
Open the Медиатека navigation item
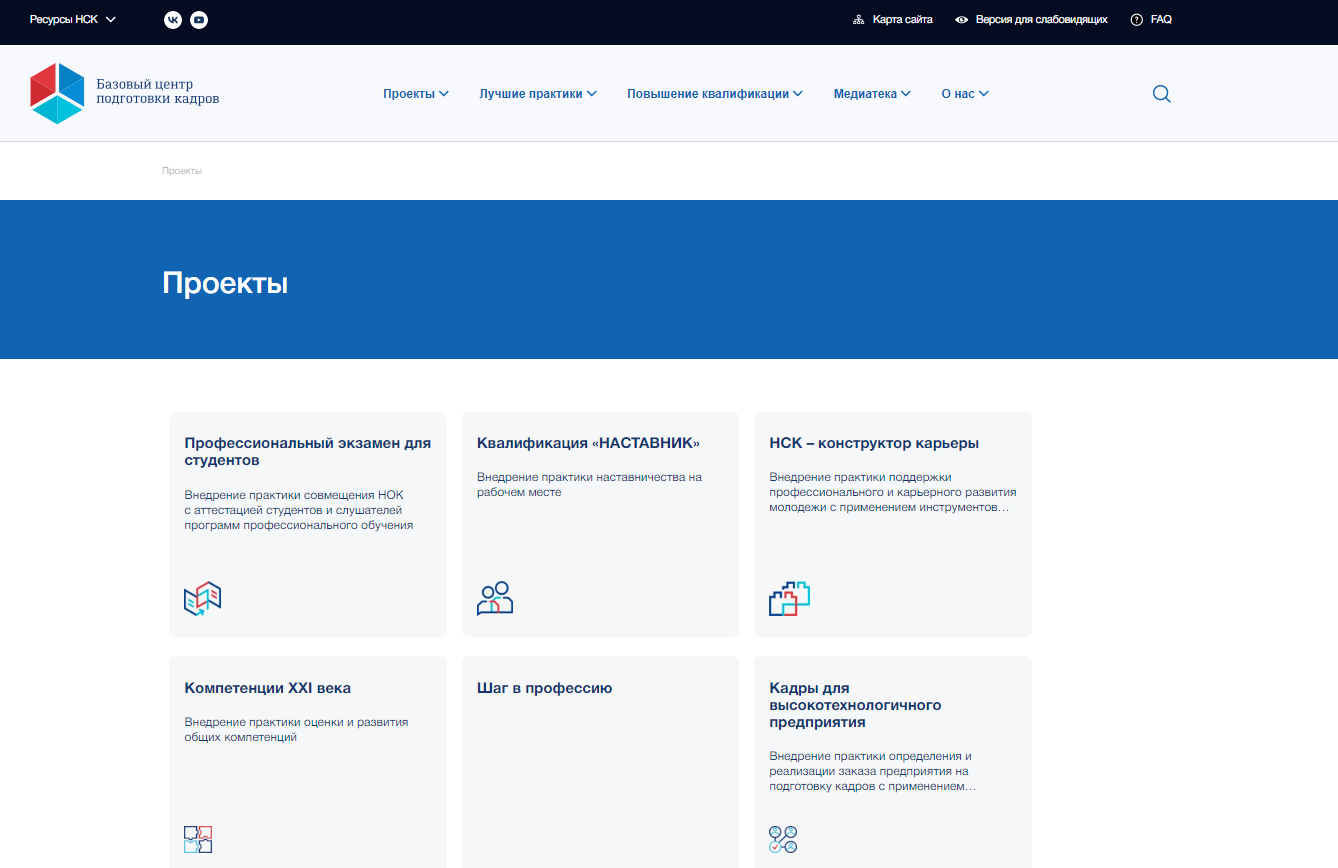(x=865, y=94)
